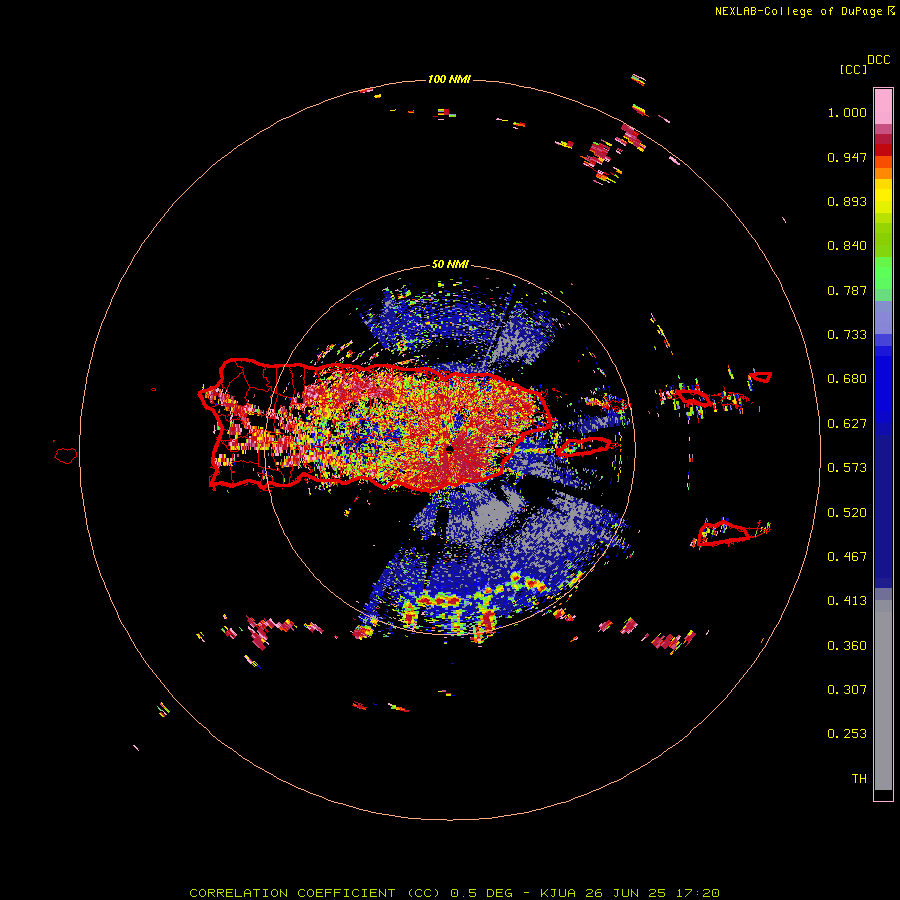Click the 0.467 color scale value

(x=847, y=557)
